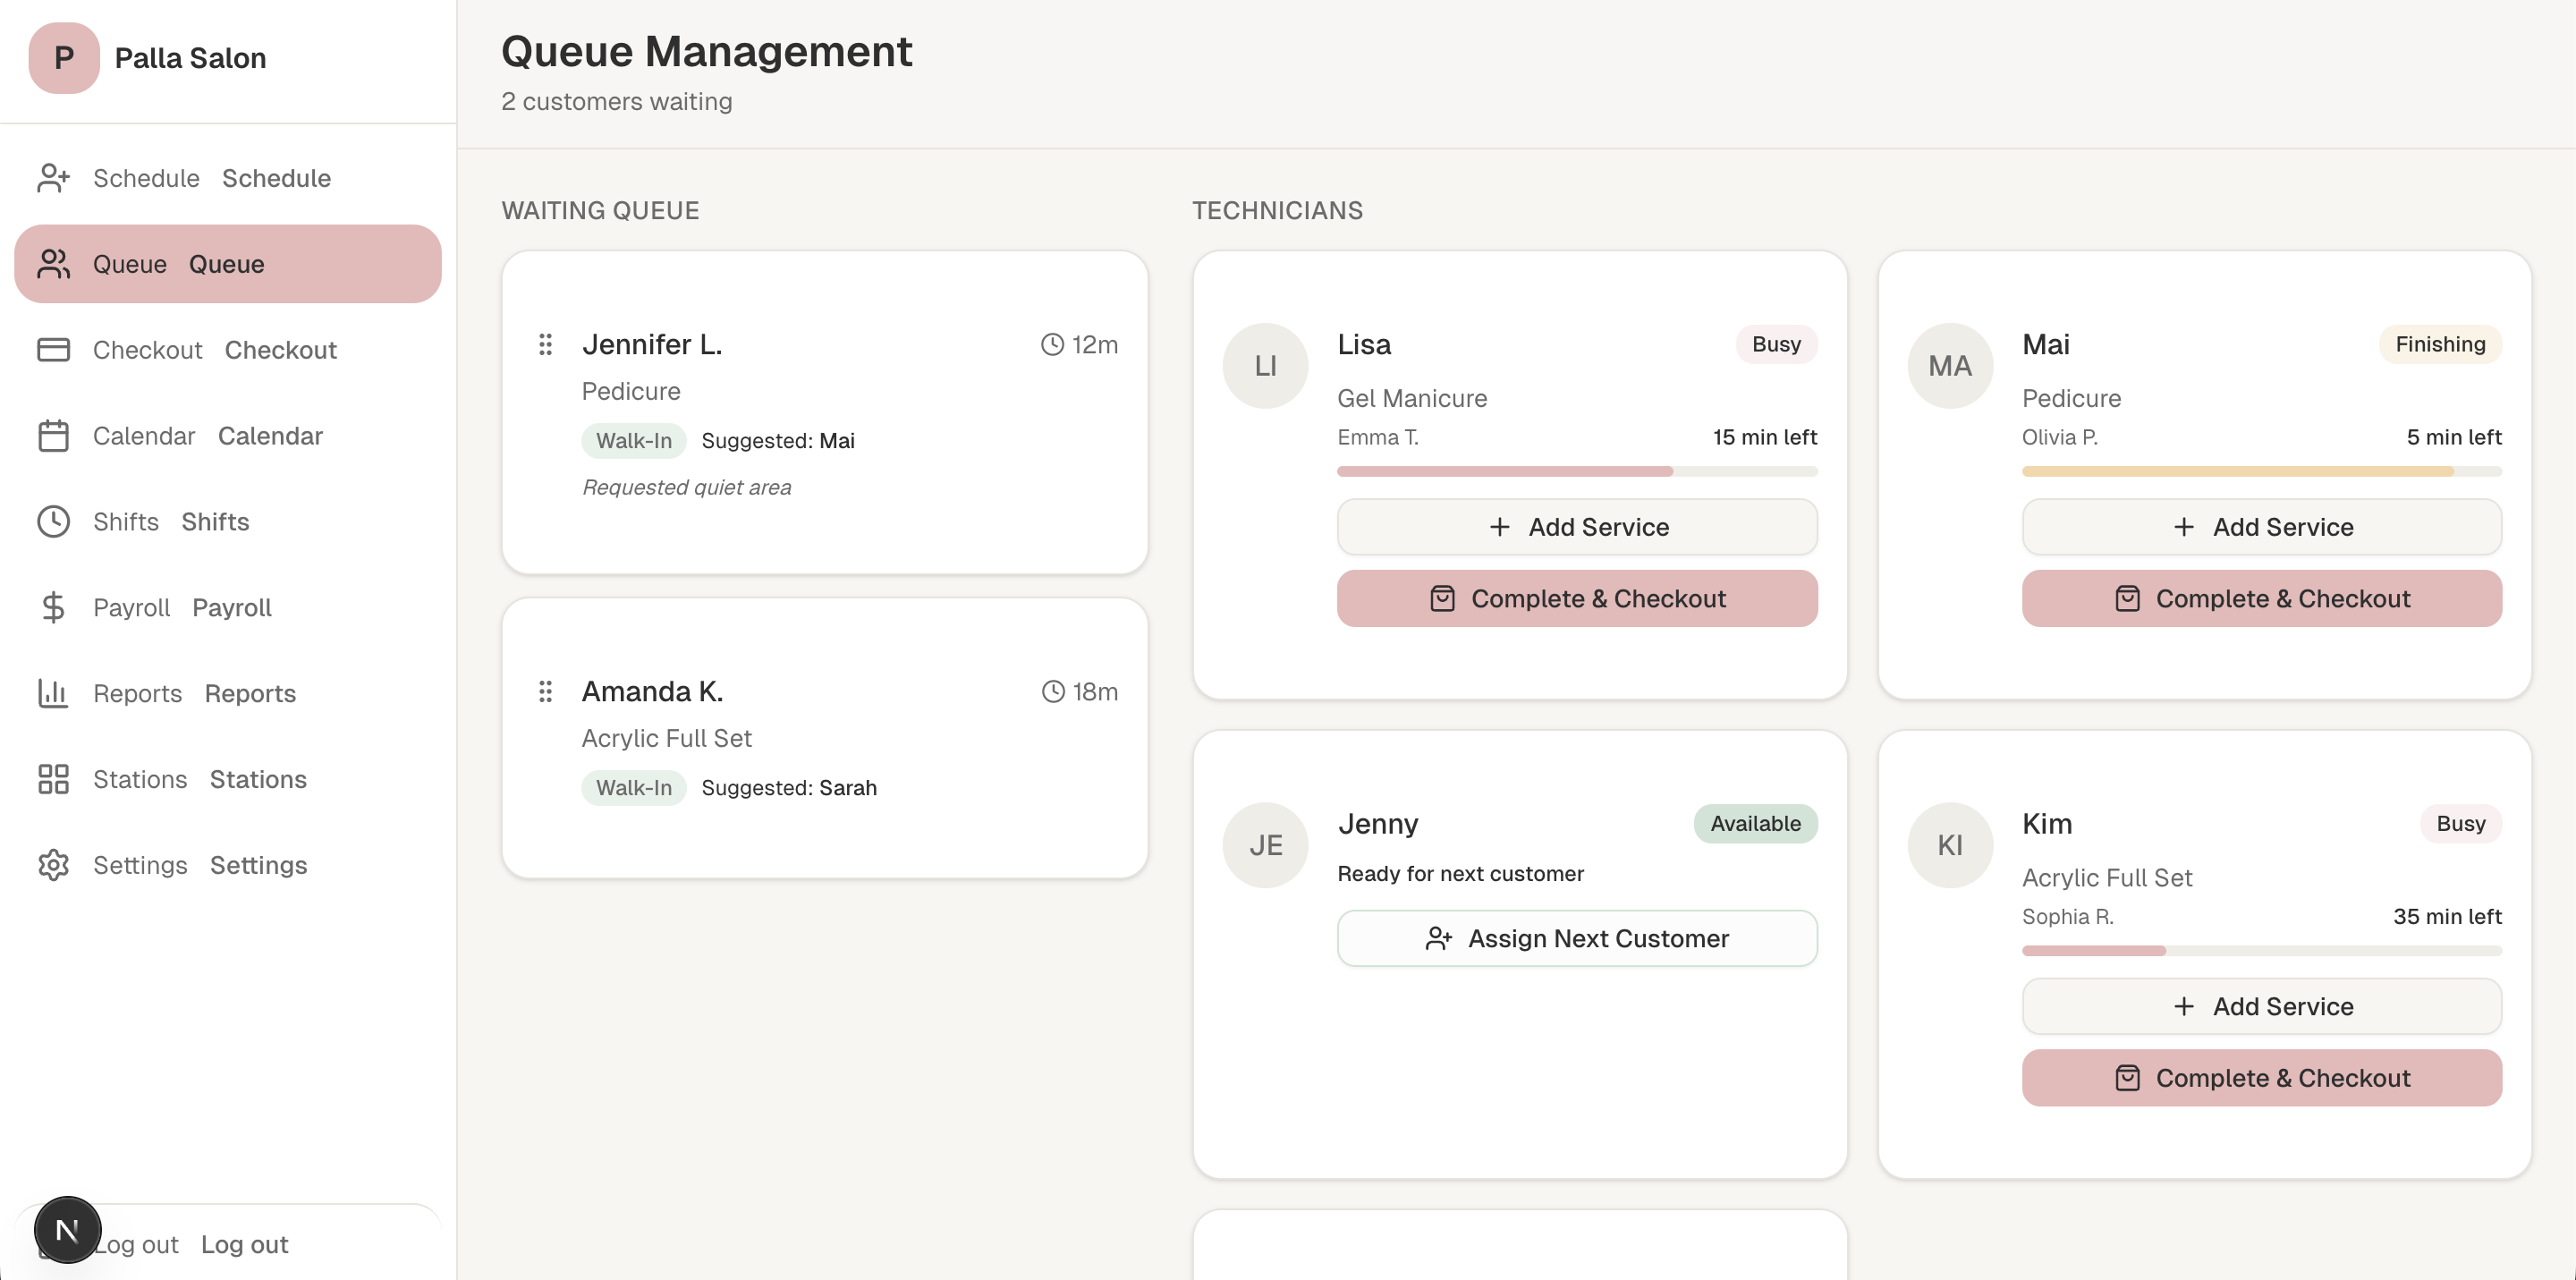The width and height of the screenshot is (2576, 1280).
Task: Select Amanda K. name in waiting queue
Action: [652, 692]
